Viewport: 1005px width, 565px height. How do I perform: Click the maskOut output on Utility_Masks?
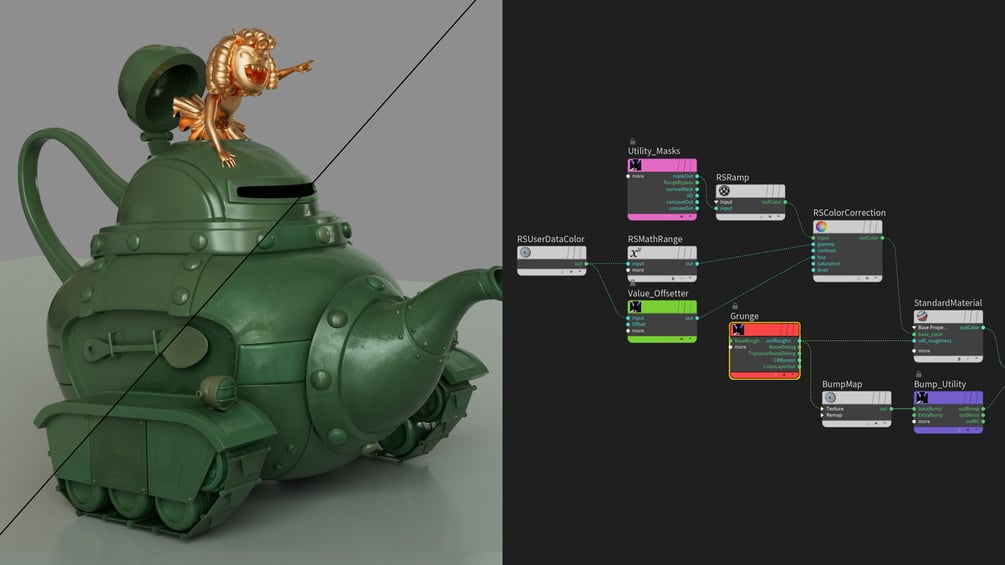(x=697, y=176)
